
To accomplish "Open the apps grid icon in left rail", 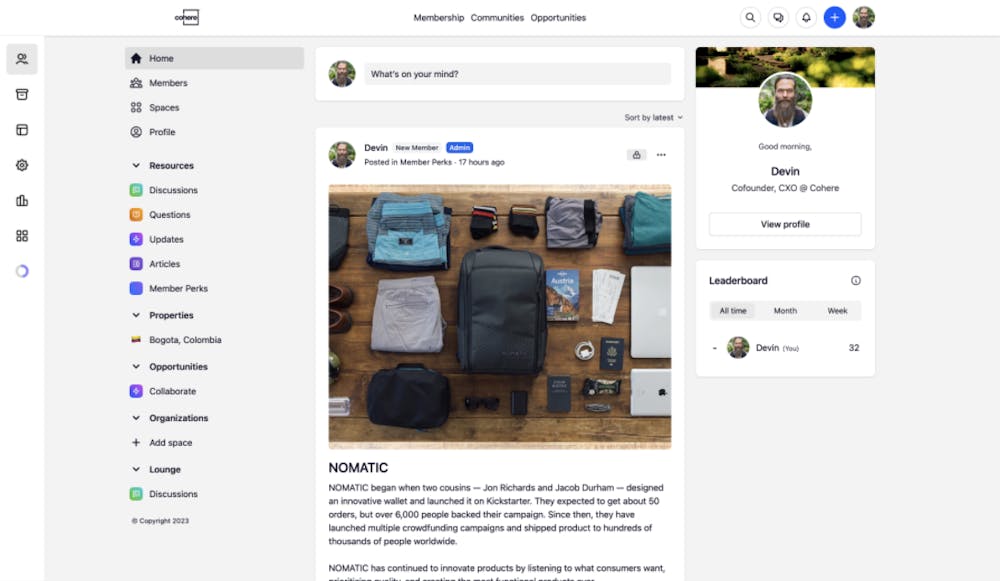I will (x=22, y=236).
